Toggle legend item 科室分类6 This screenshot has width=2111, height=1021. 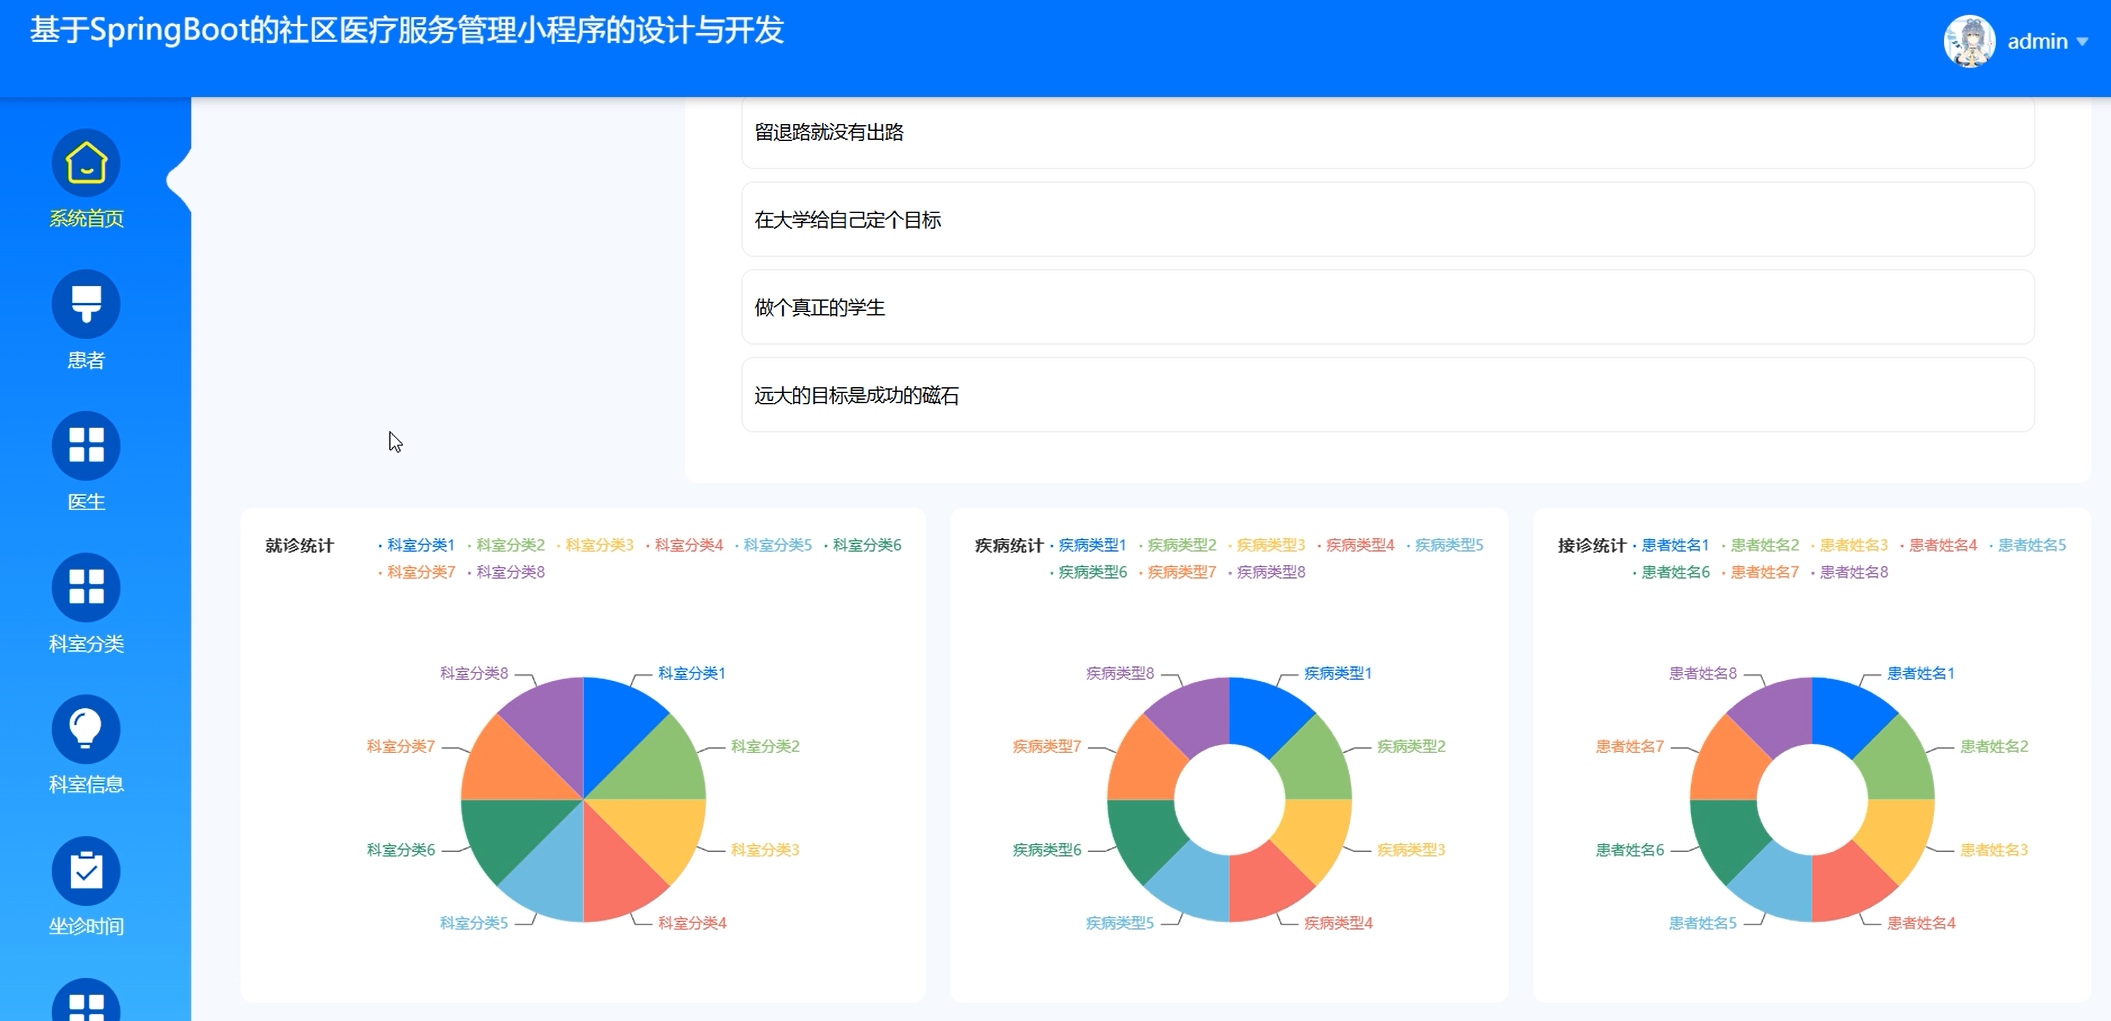coord(862,545)
